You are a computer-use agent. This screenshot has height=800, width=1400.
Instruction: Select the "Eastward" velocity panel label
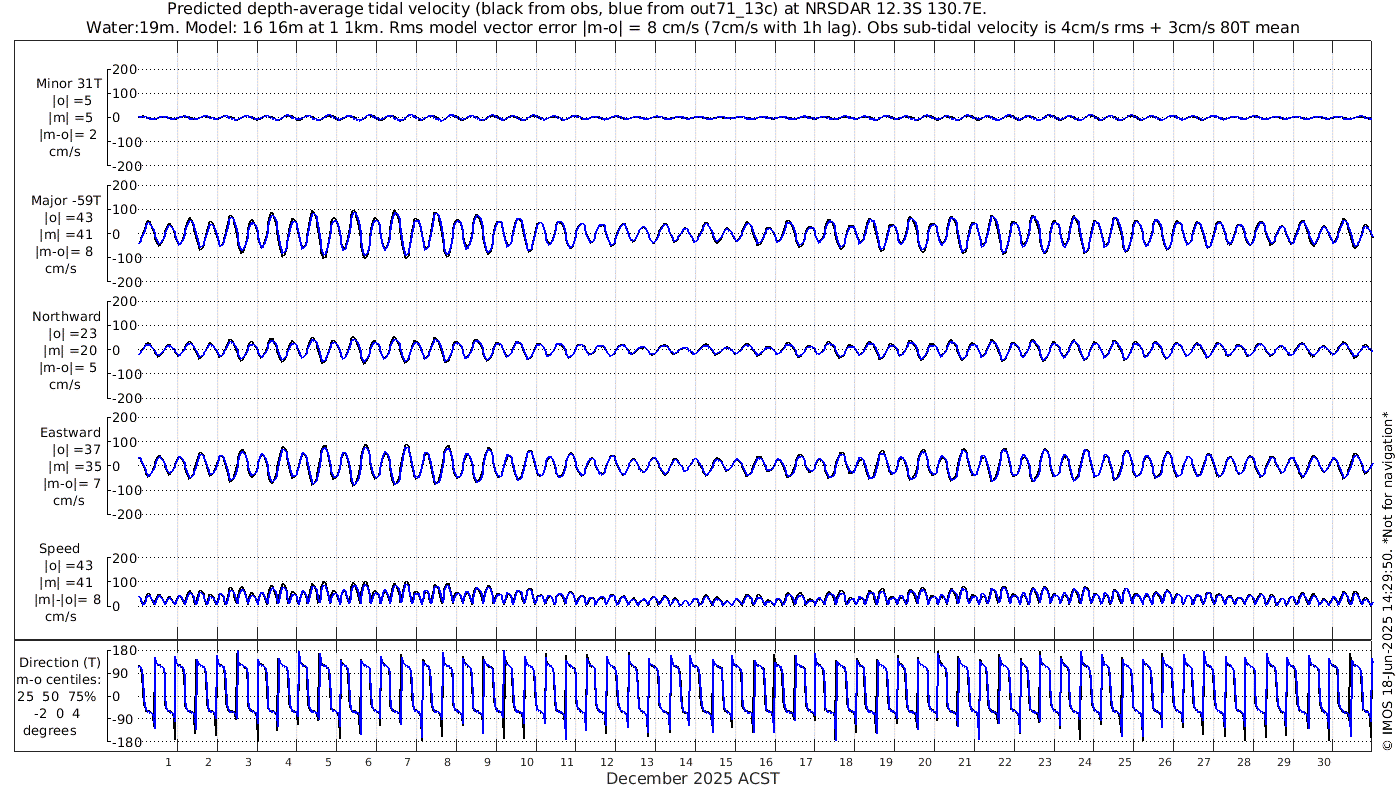pyautogui.click(x=70, y=432)
